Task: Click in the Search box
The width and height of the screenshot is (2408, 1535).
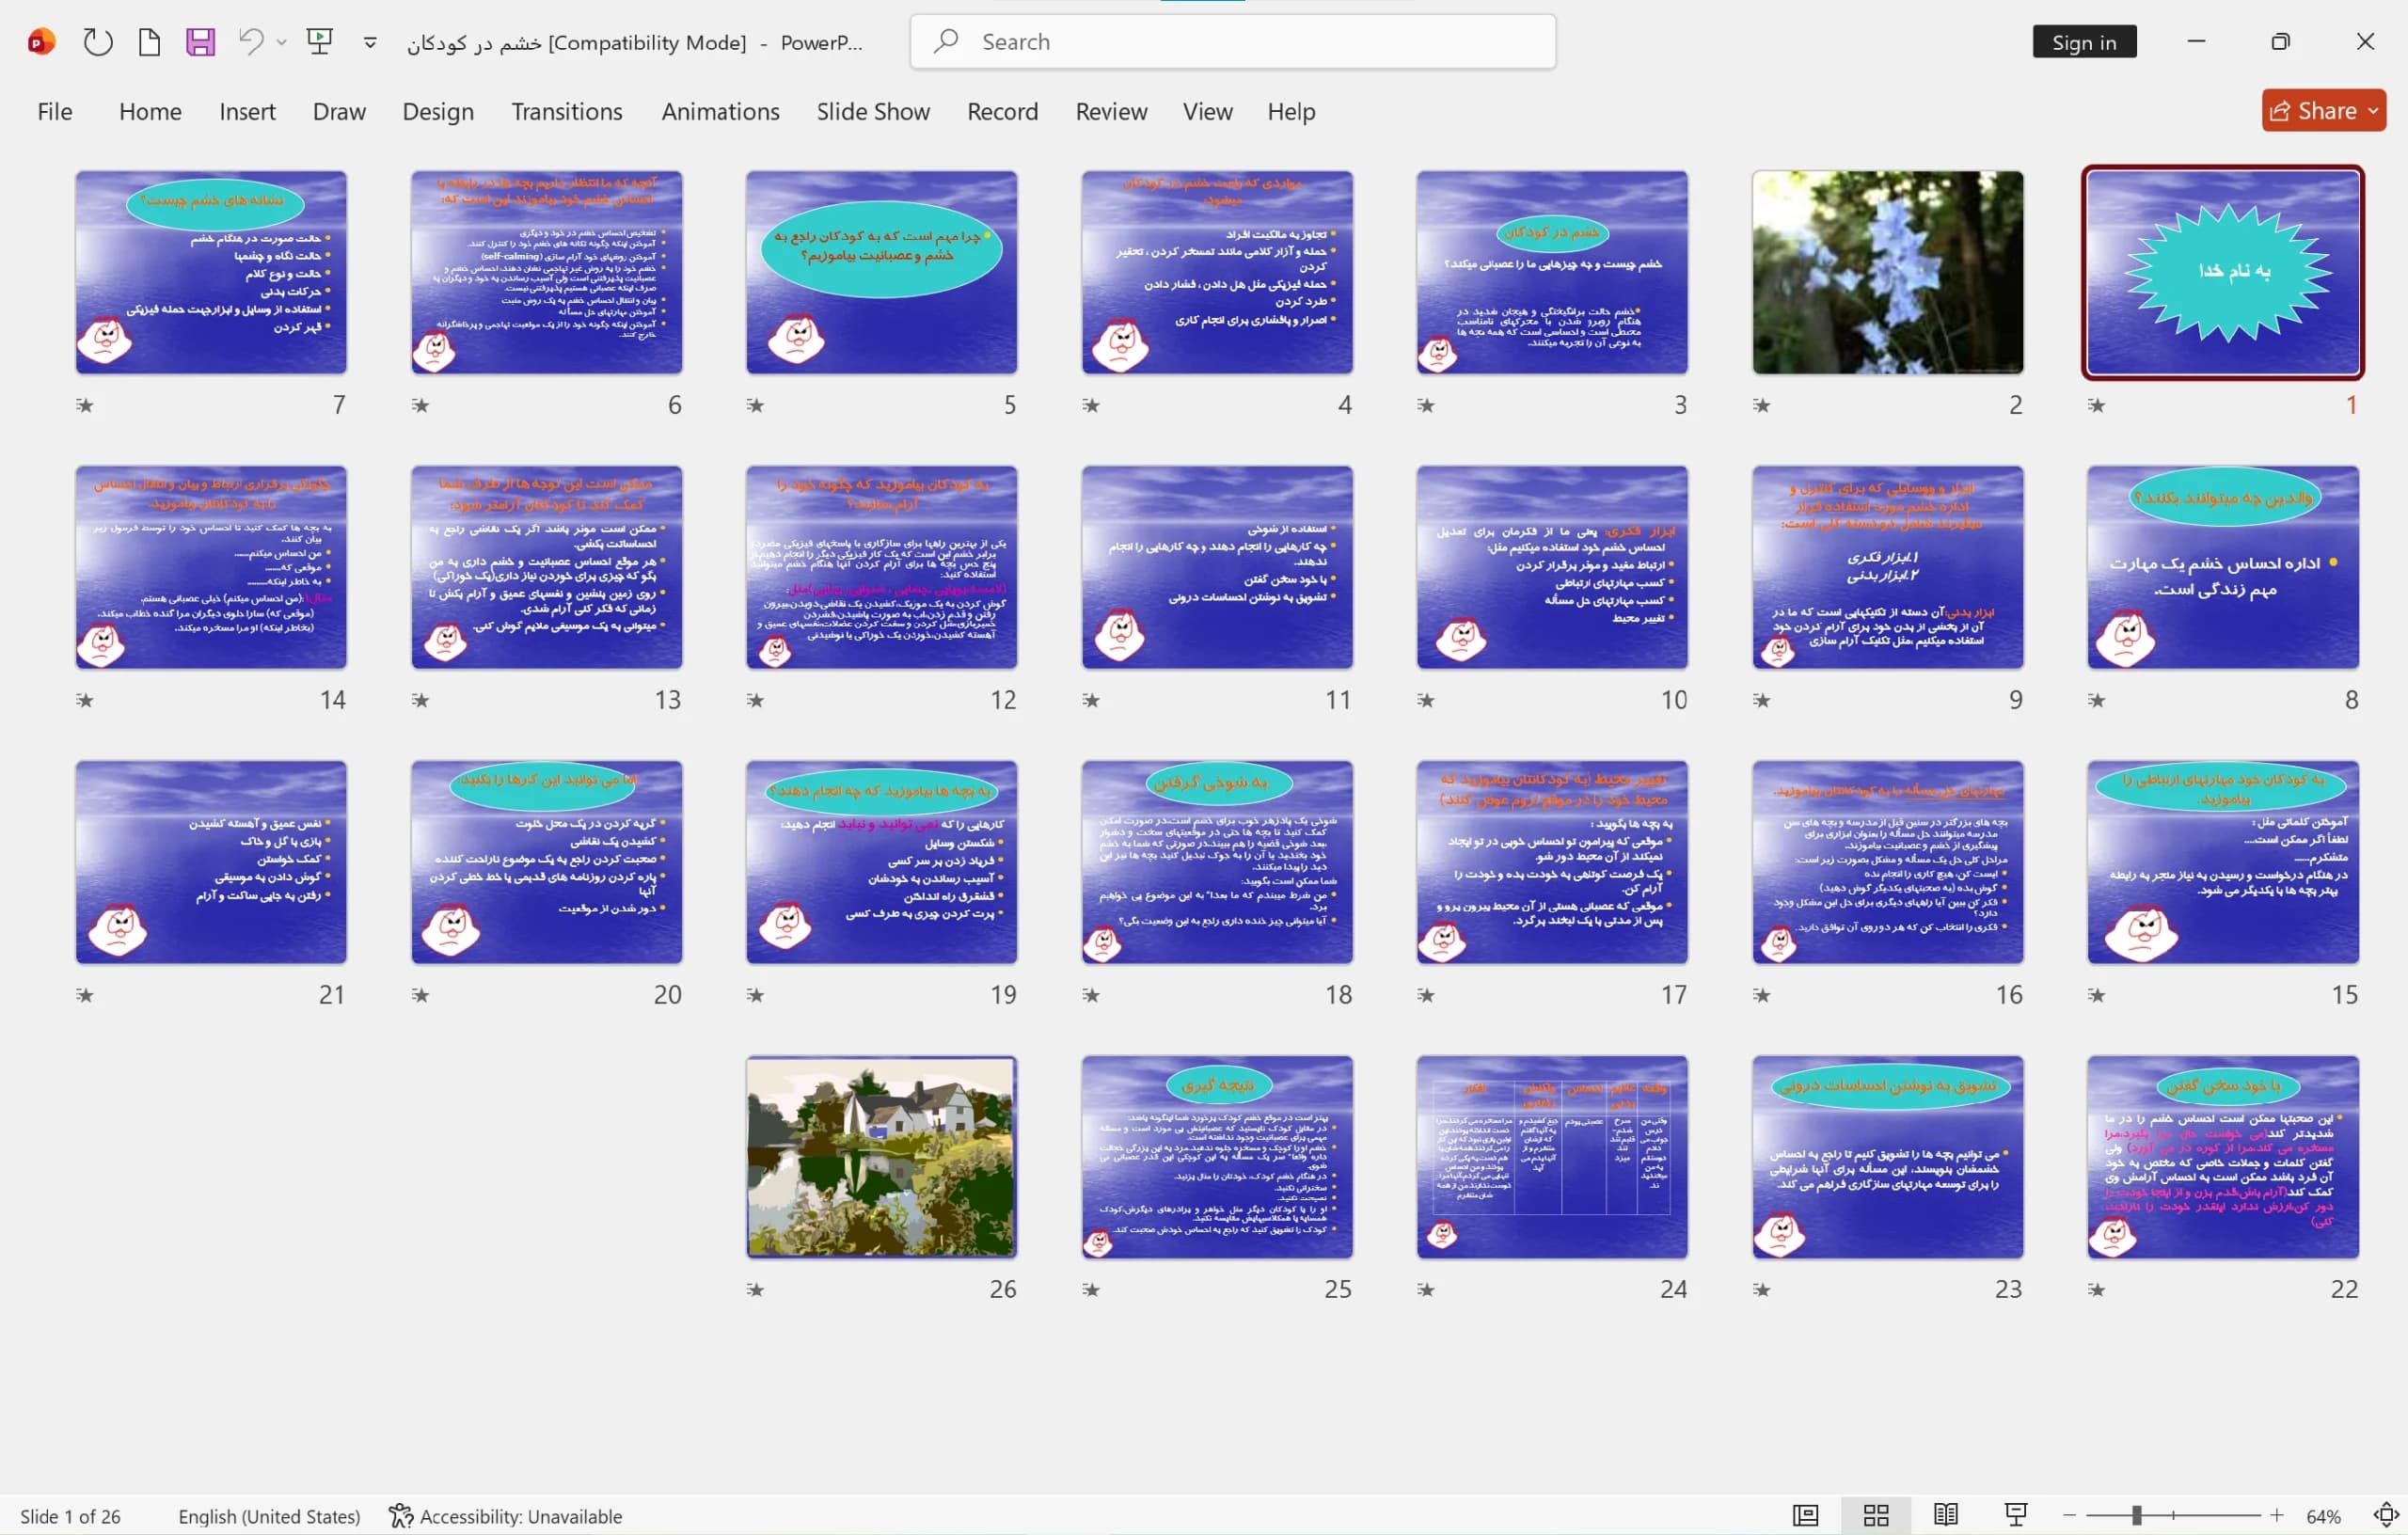Action: pyautogui.click(x=1232, y=42)
